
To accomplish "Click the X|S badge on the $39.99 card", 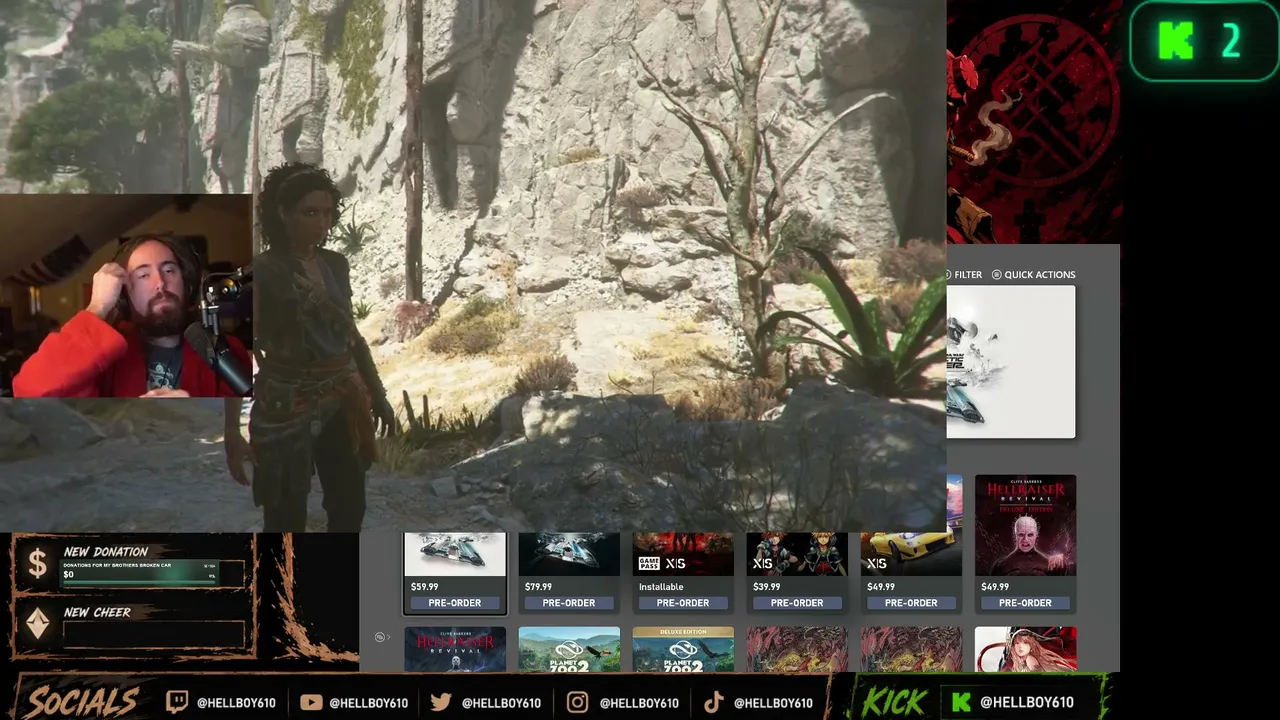I will coord(763,563).
